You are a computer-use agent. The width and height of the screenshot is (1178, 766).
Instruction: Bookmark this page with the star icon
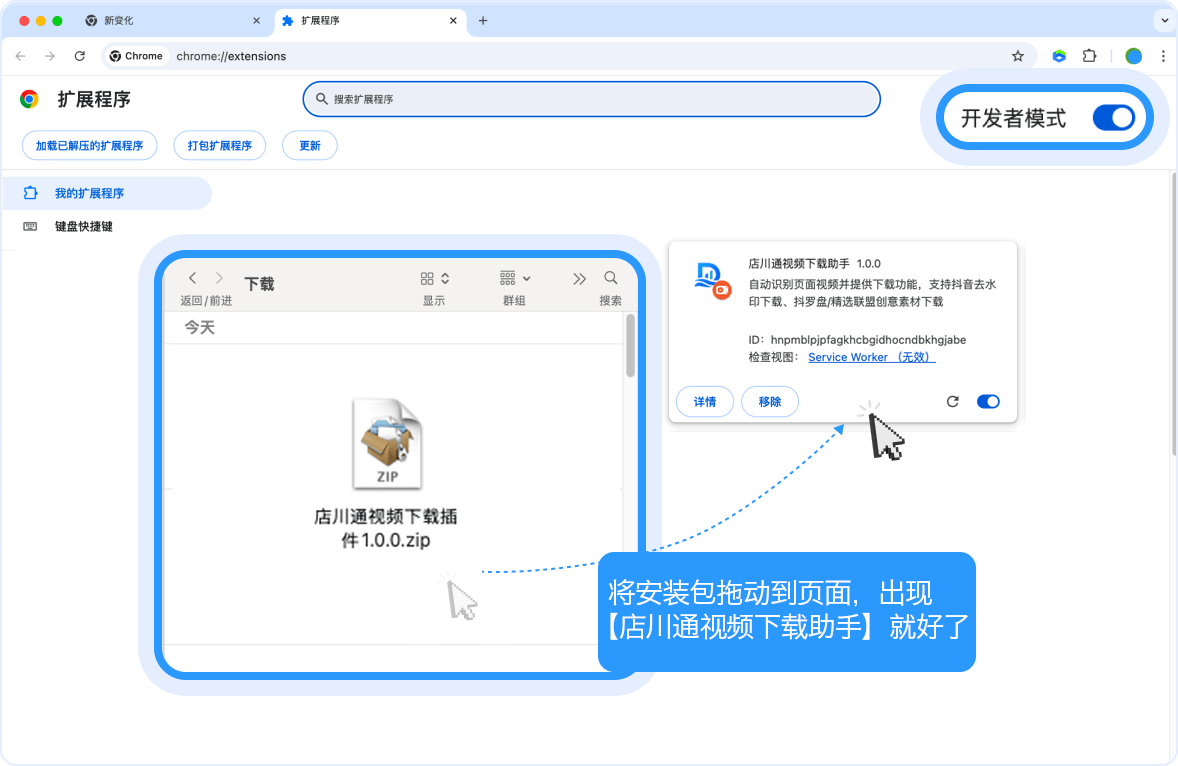coord(1018,56)
